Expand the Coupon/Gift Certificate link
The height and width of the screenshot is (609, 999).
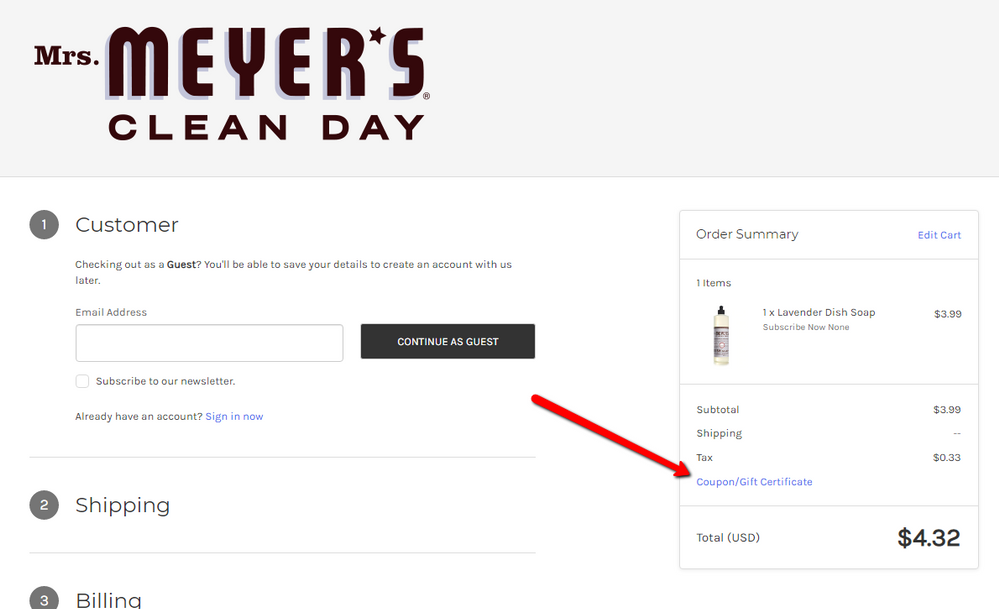[x=754, y=482]
